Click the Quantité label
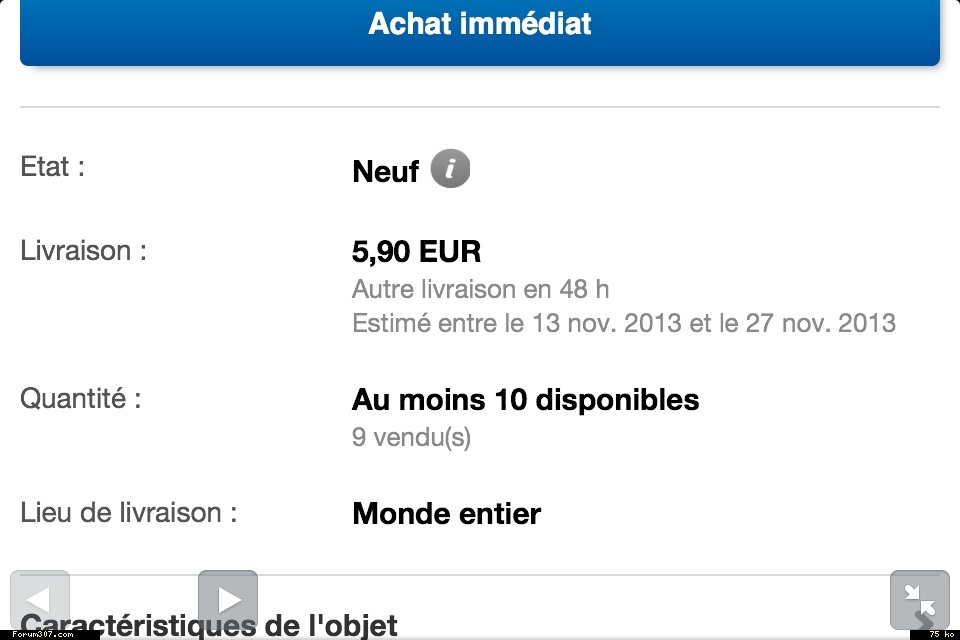 click(x=80, y=398)
